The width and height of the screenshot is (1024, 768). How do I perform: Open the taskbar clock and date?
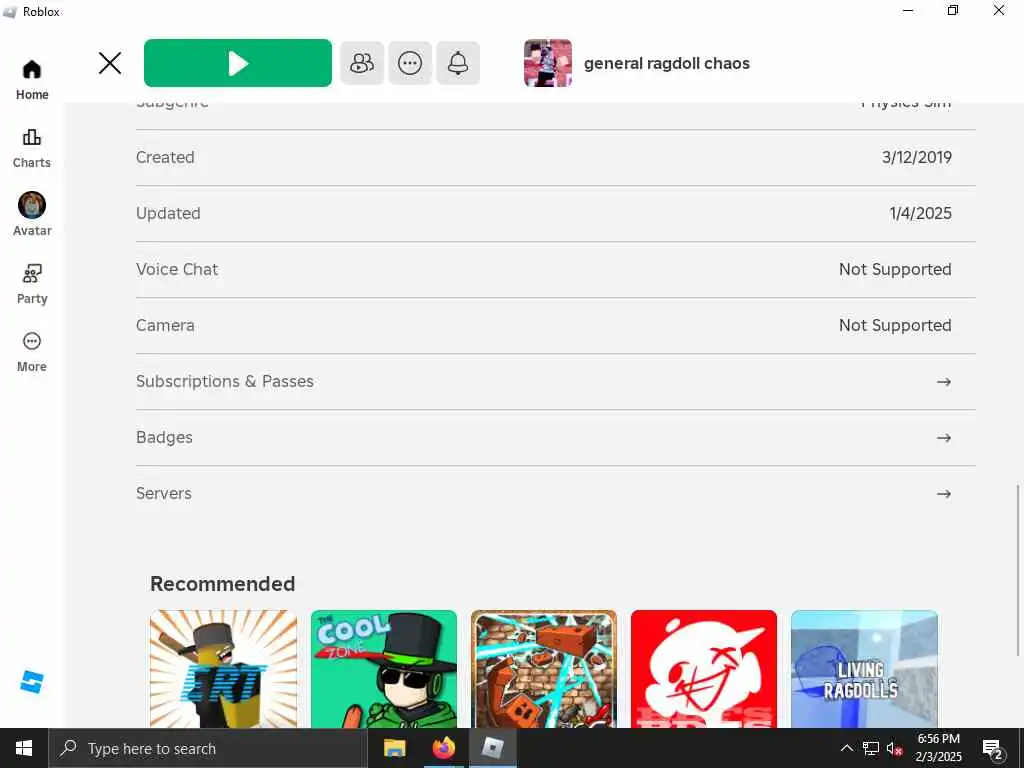pos(938,748)
